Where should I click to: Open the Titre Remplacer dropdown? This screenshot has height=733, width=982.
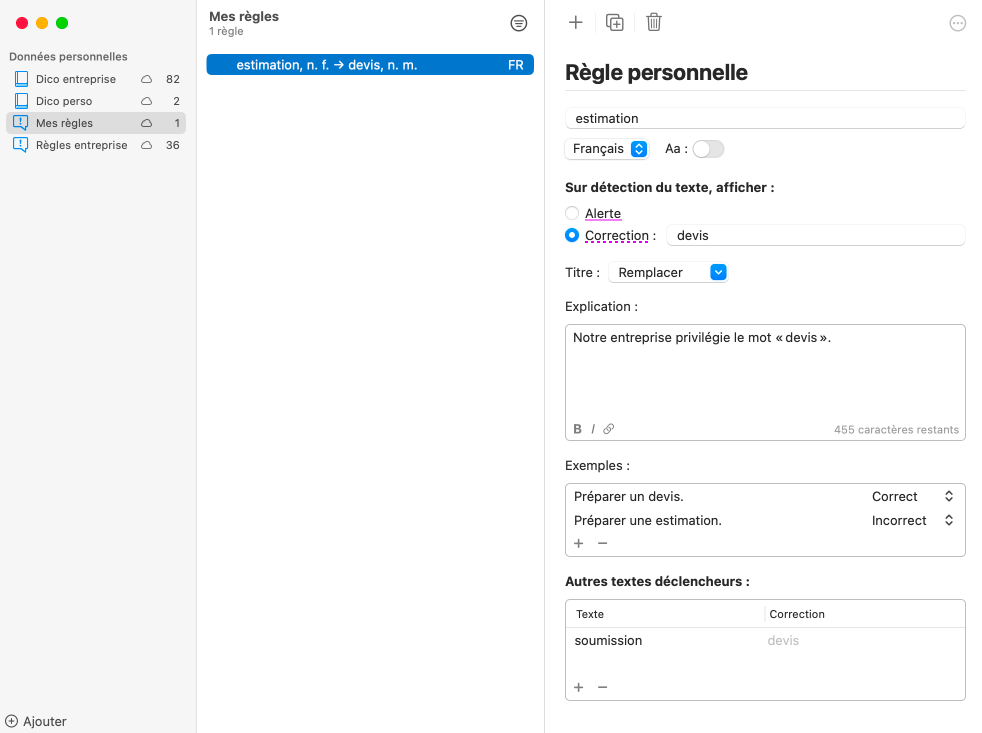click(x=667, y=272)
